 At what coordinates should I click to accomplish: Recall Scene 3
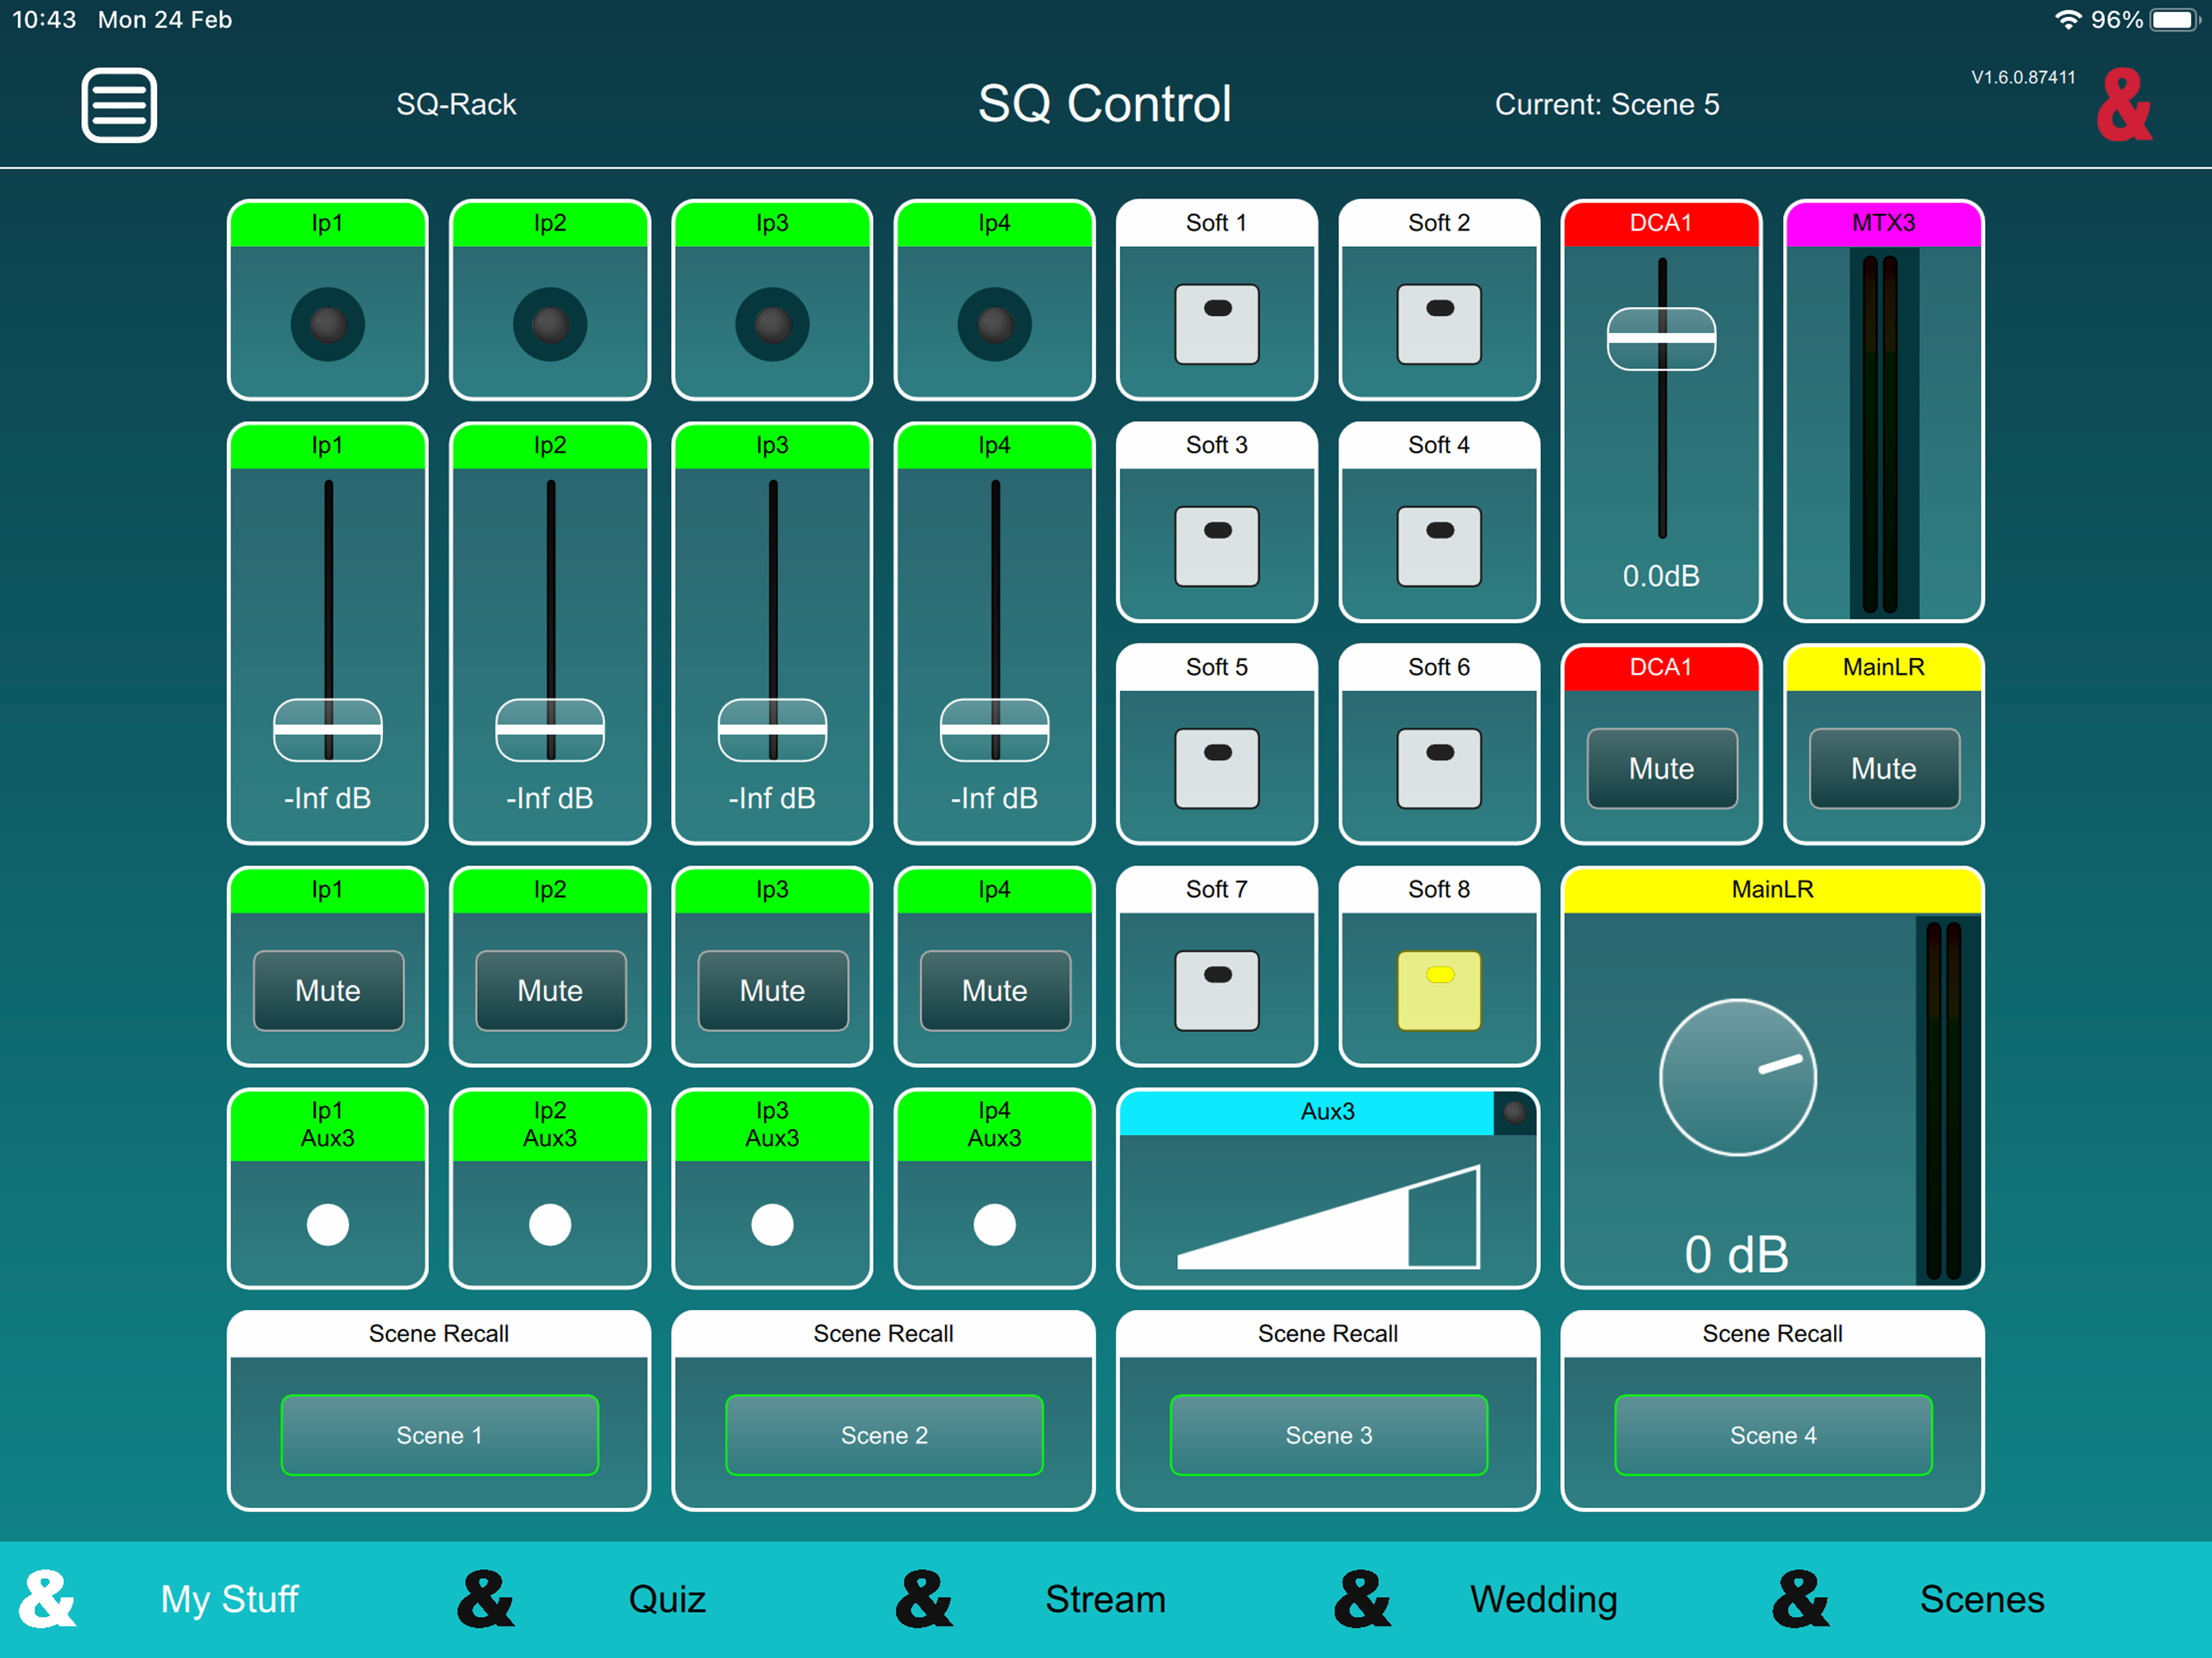pyautogui.click(x=1328, y=1435)
